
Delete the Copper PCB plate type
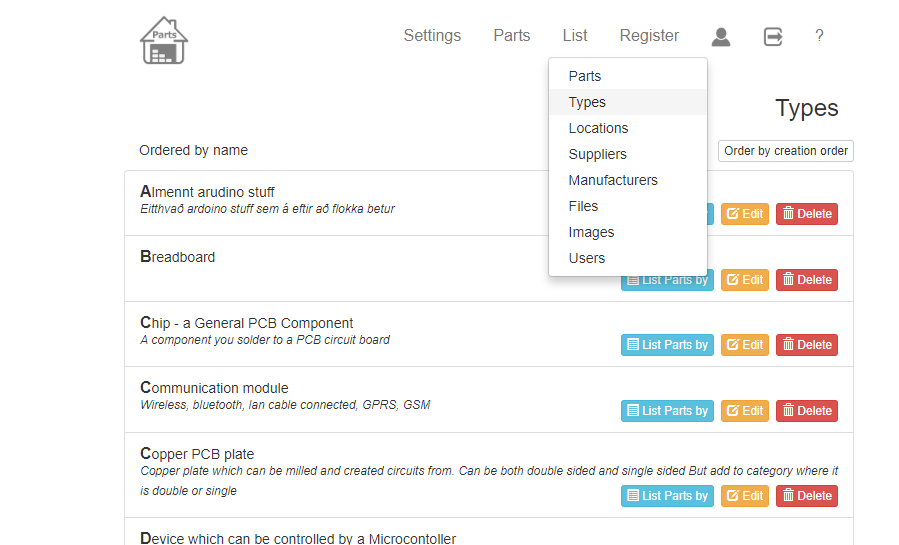point(807,496)
